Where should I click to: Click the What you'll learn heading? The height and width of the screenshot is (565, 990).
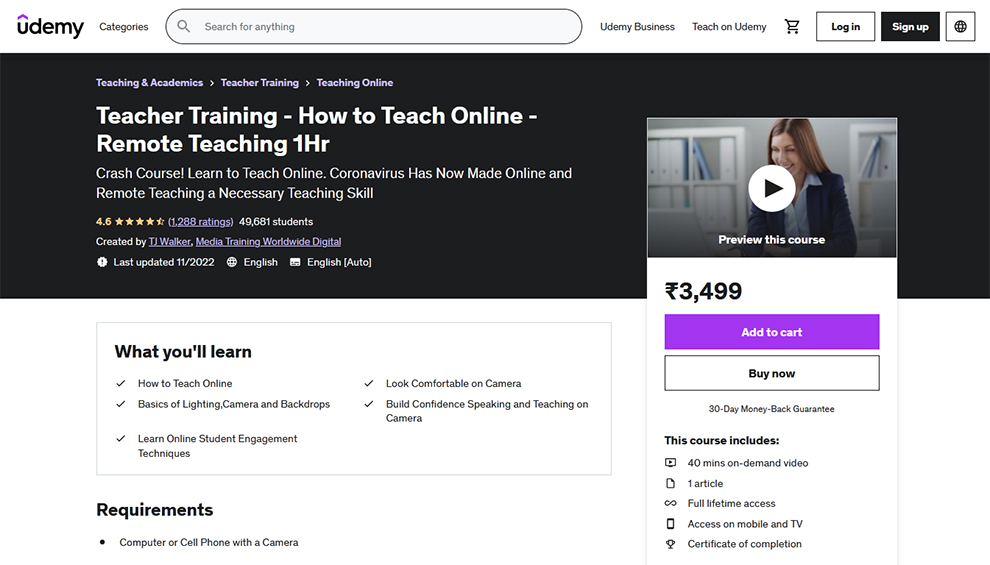point(183,352)
